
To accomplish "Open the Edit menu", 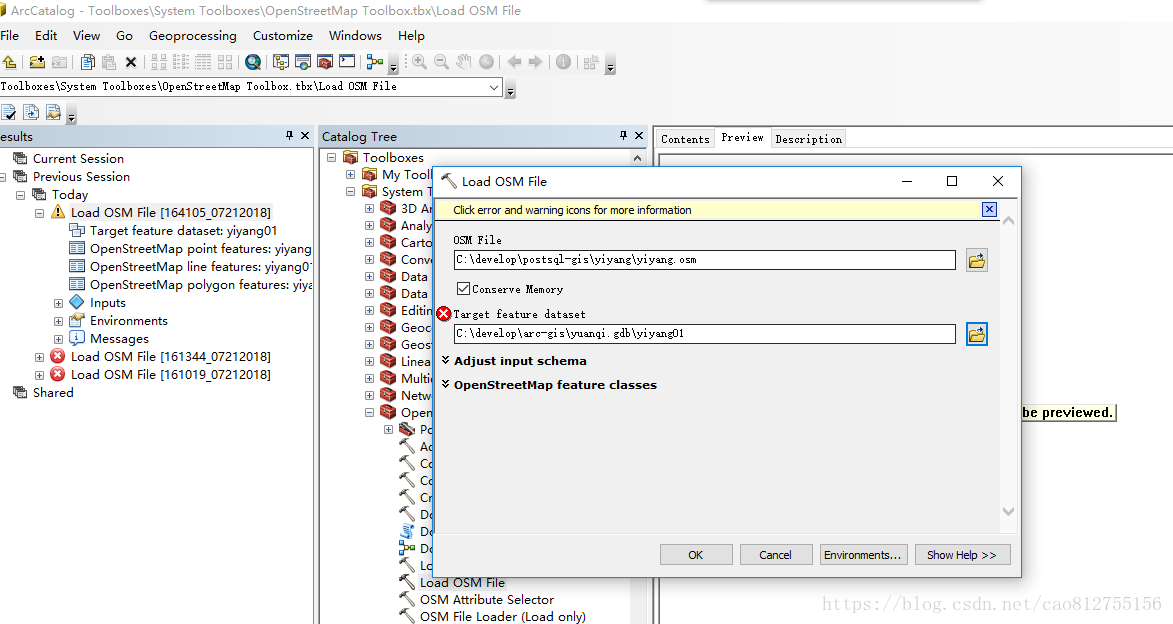I will coord(46,35).
